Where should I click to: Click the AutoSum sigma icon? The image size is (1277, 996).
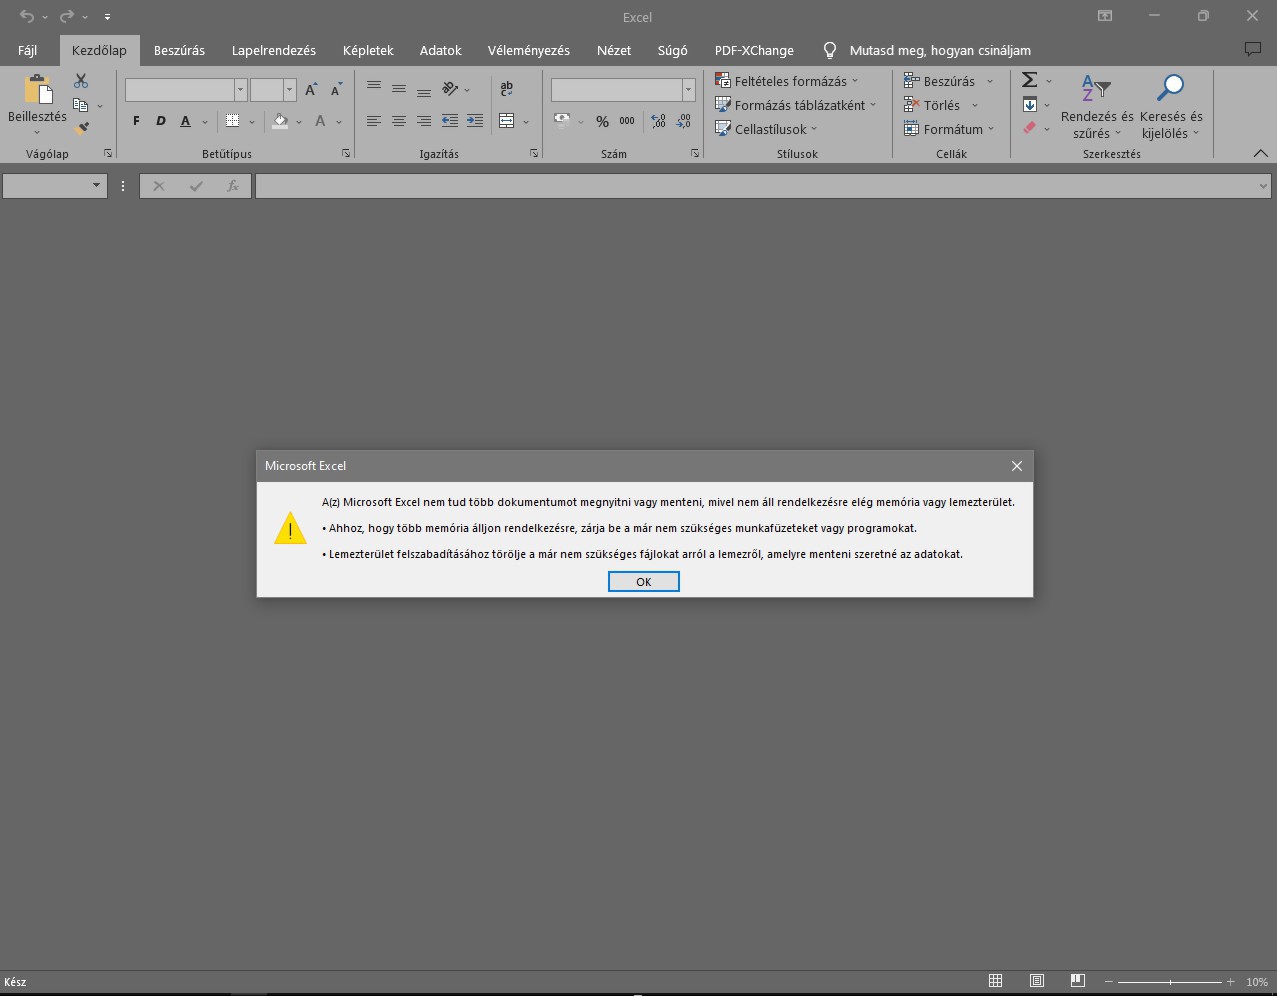click(1029, 80)
